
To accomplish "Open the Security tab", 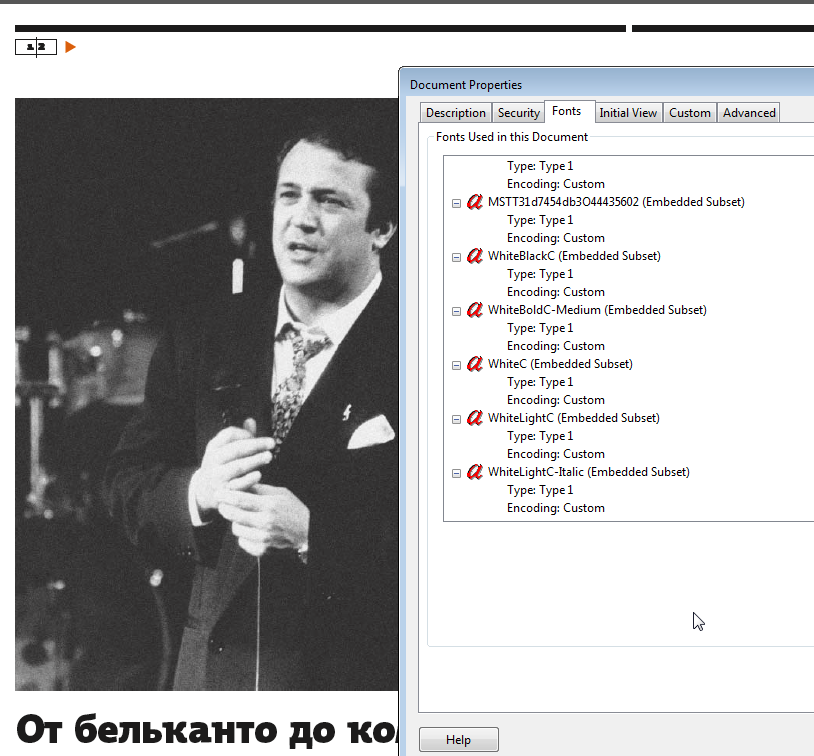I will [518, 113].
